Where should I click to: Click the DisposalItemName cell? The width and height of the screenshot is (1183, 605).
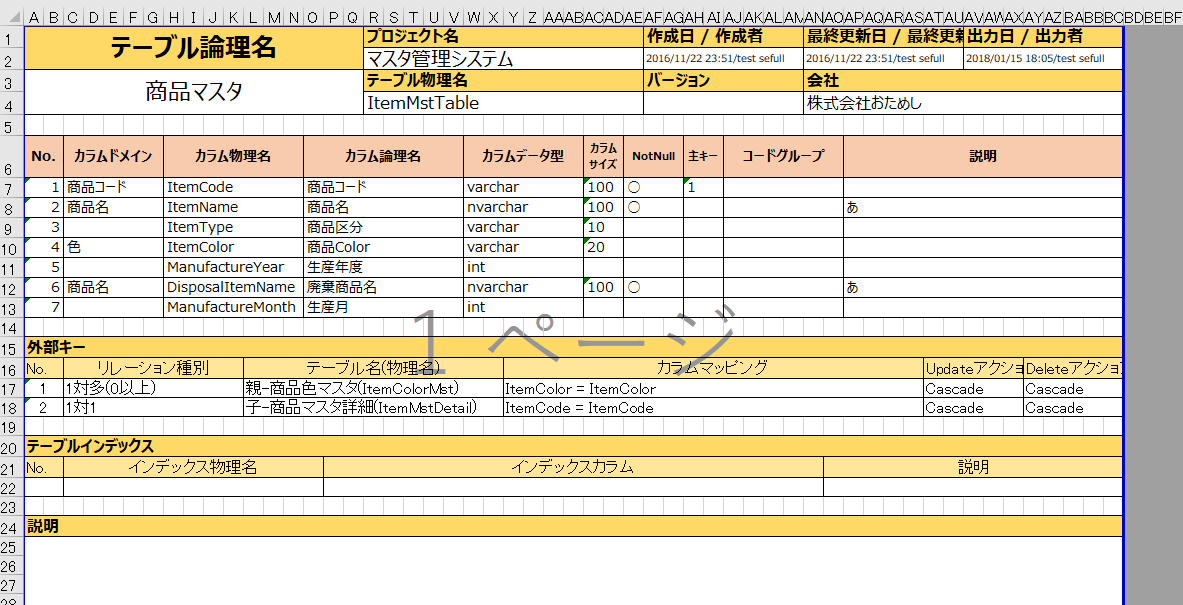coord(233,287)
